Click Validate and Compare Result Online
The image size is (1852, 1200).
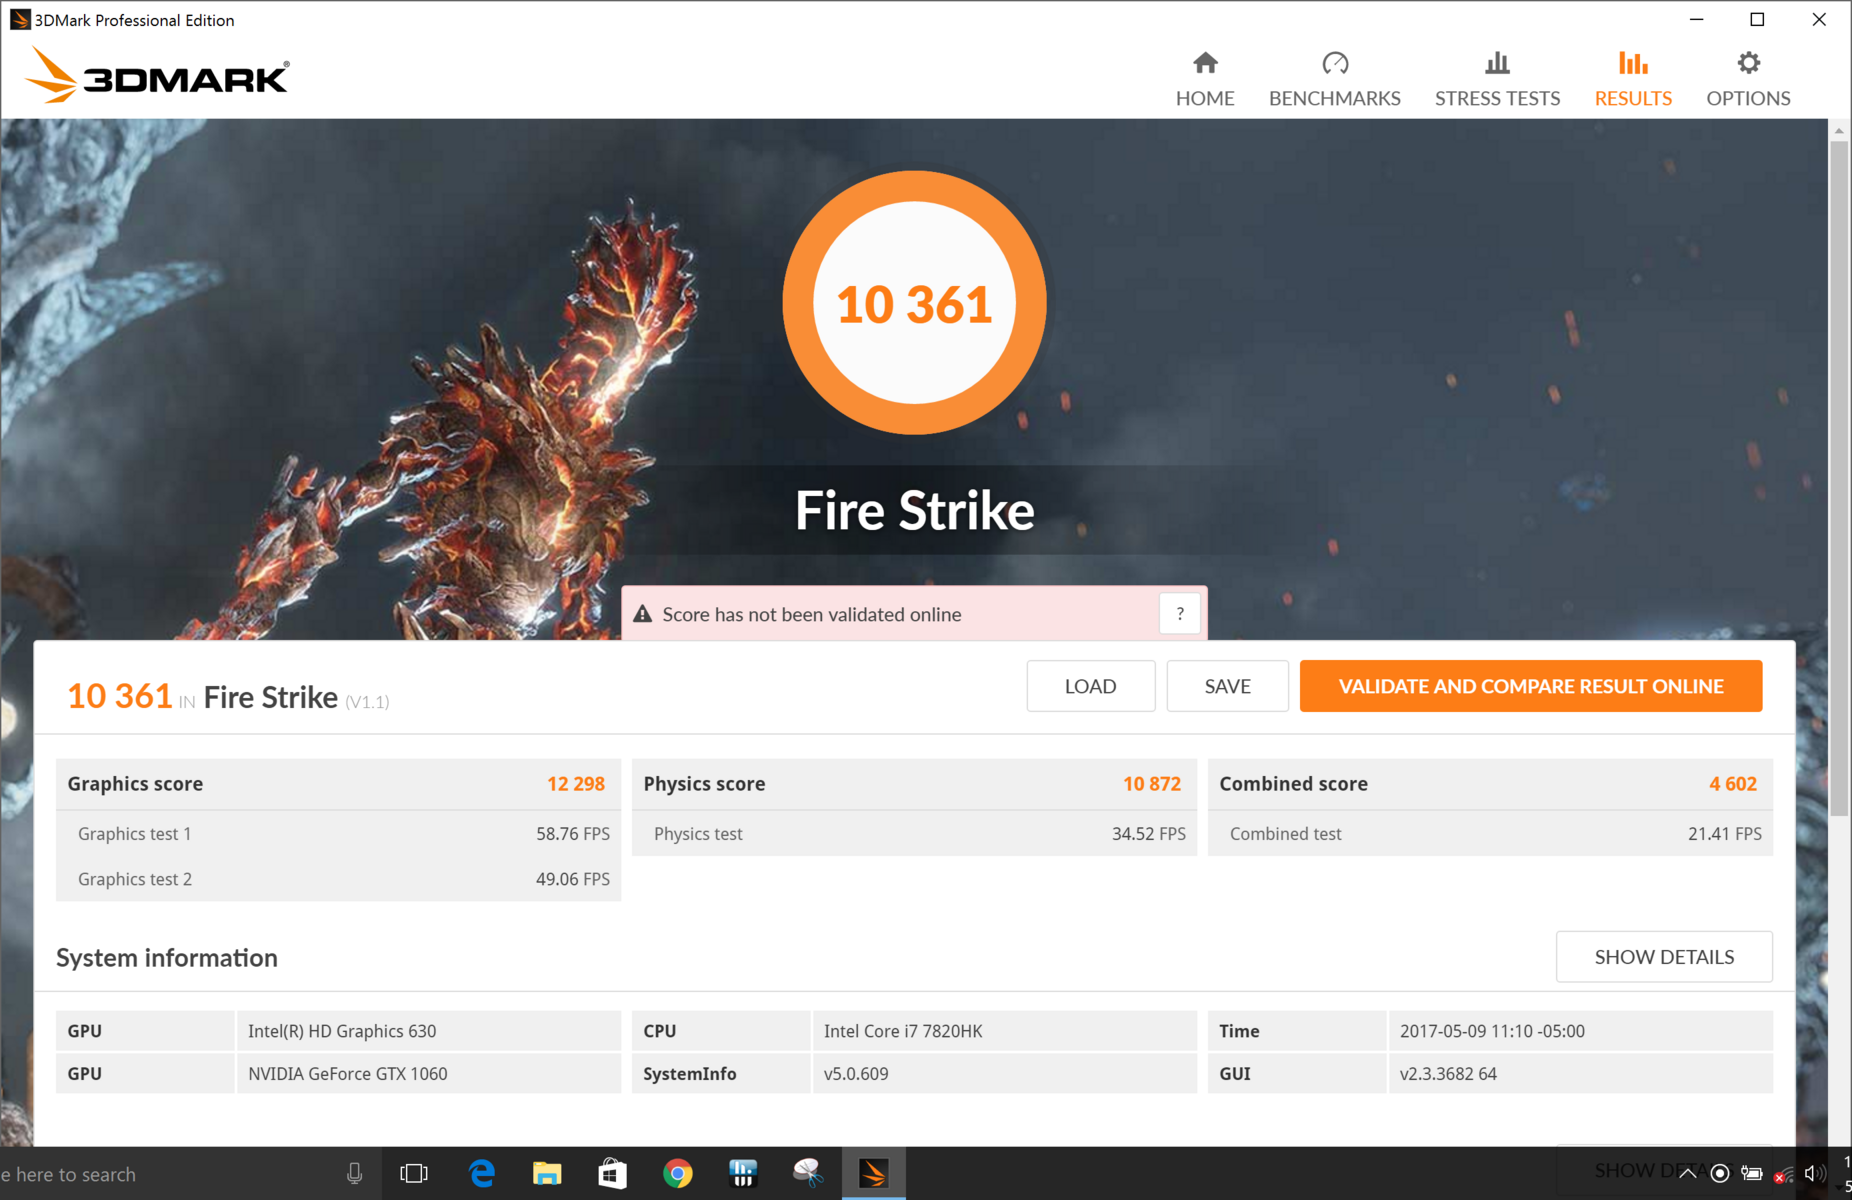click(1531, 686)
